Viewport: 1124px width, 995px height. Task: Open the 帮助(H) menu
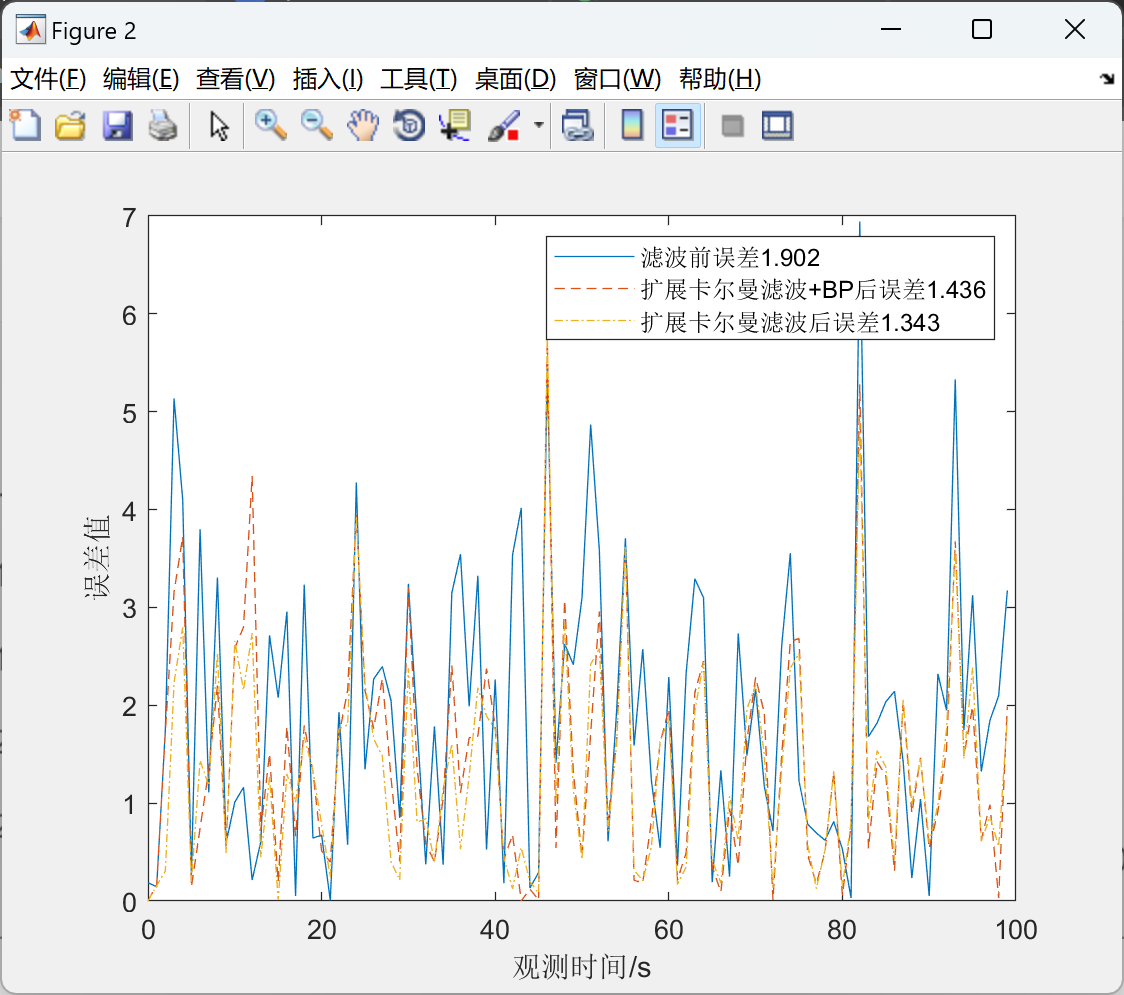(x=720, y=79)
